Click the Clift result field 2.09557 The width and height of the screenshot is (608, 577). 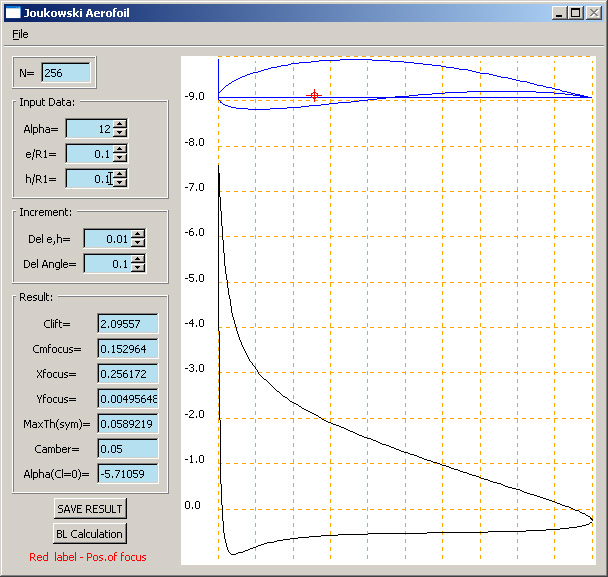click(128, 324)
